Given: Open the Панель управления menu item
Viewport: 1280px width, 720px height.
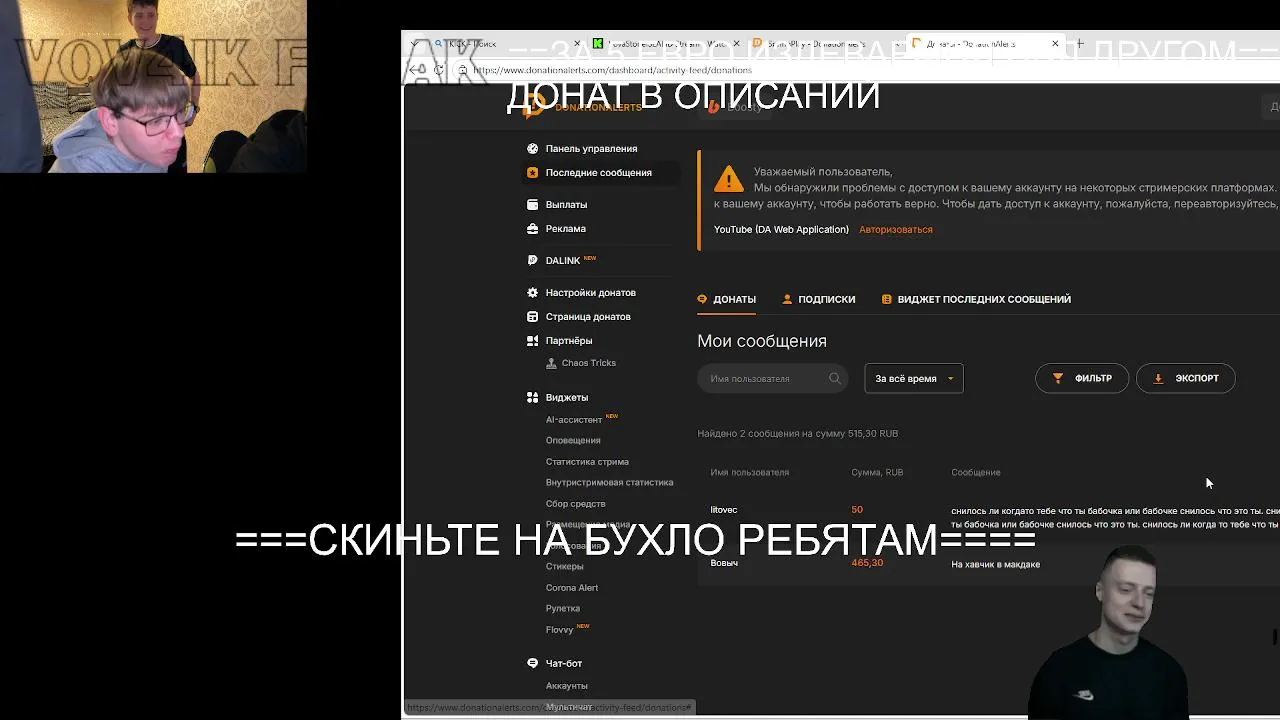Looking at the screenshot, I should (x=591, y=148).
